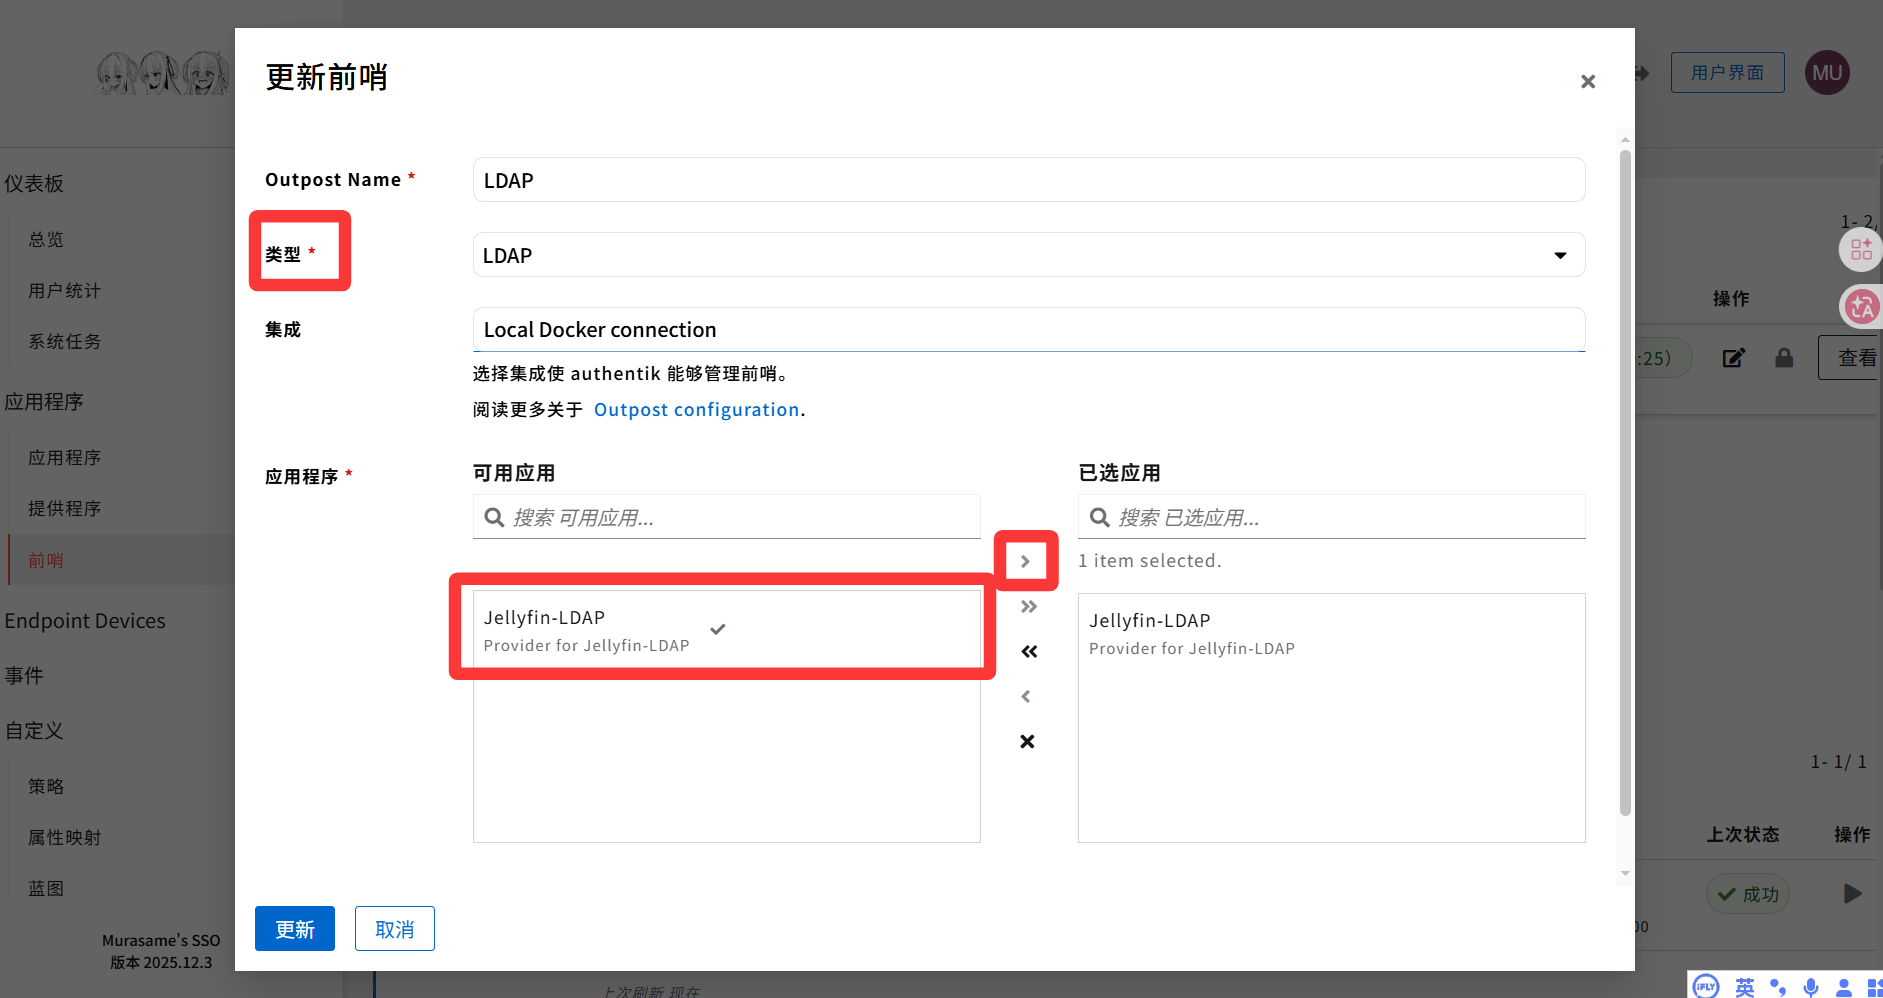Activate the microphone icon in iFLY toolbar
Viewport: 1883px width, 998px height.
coord(1811,987)
